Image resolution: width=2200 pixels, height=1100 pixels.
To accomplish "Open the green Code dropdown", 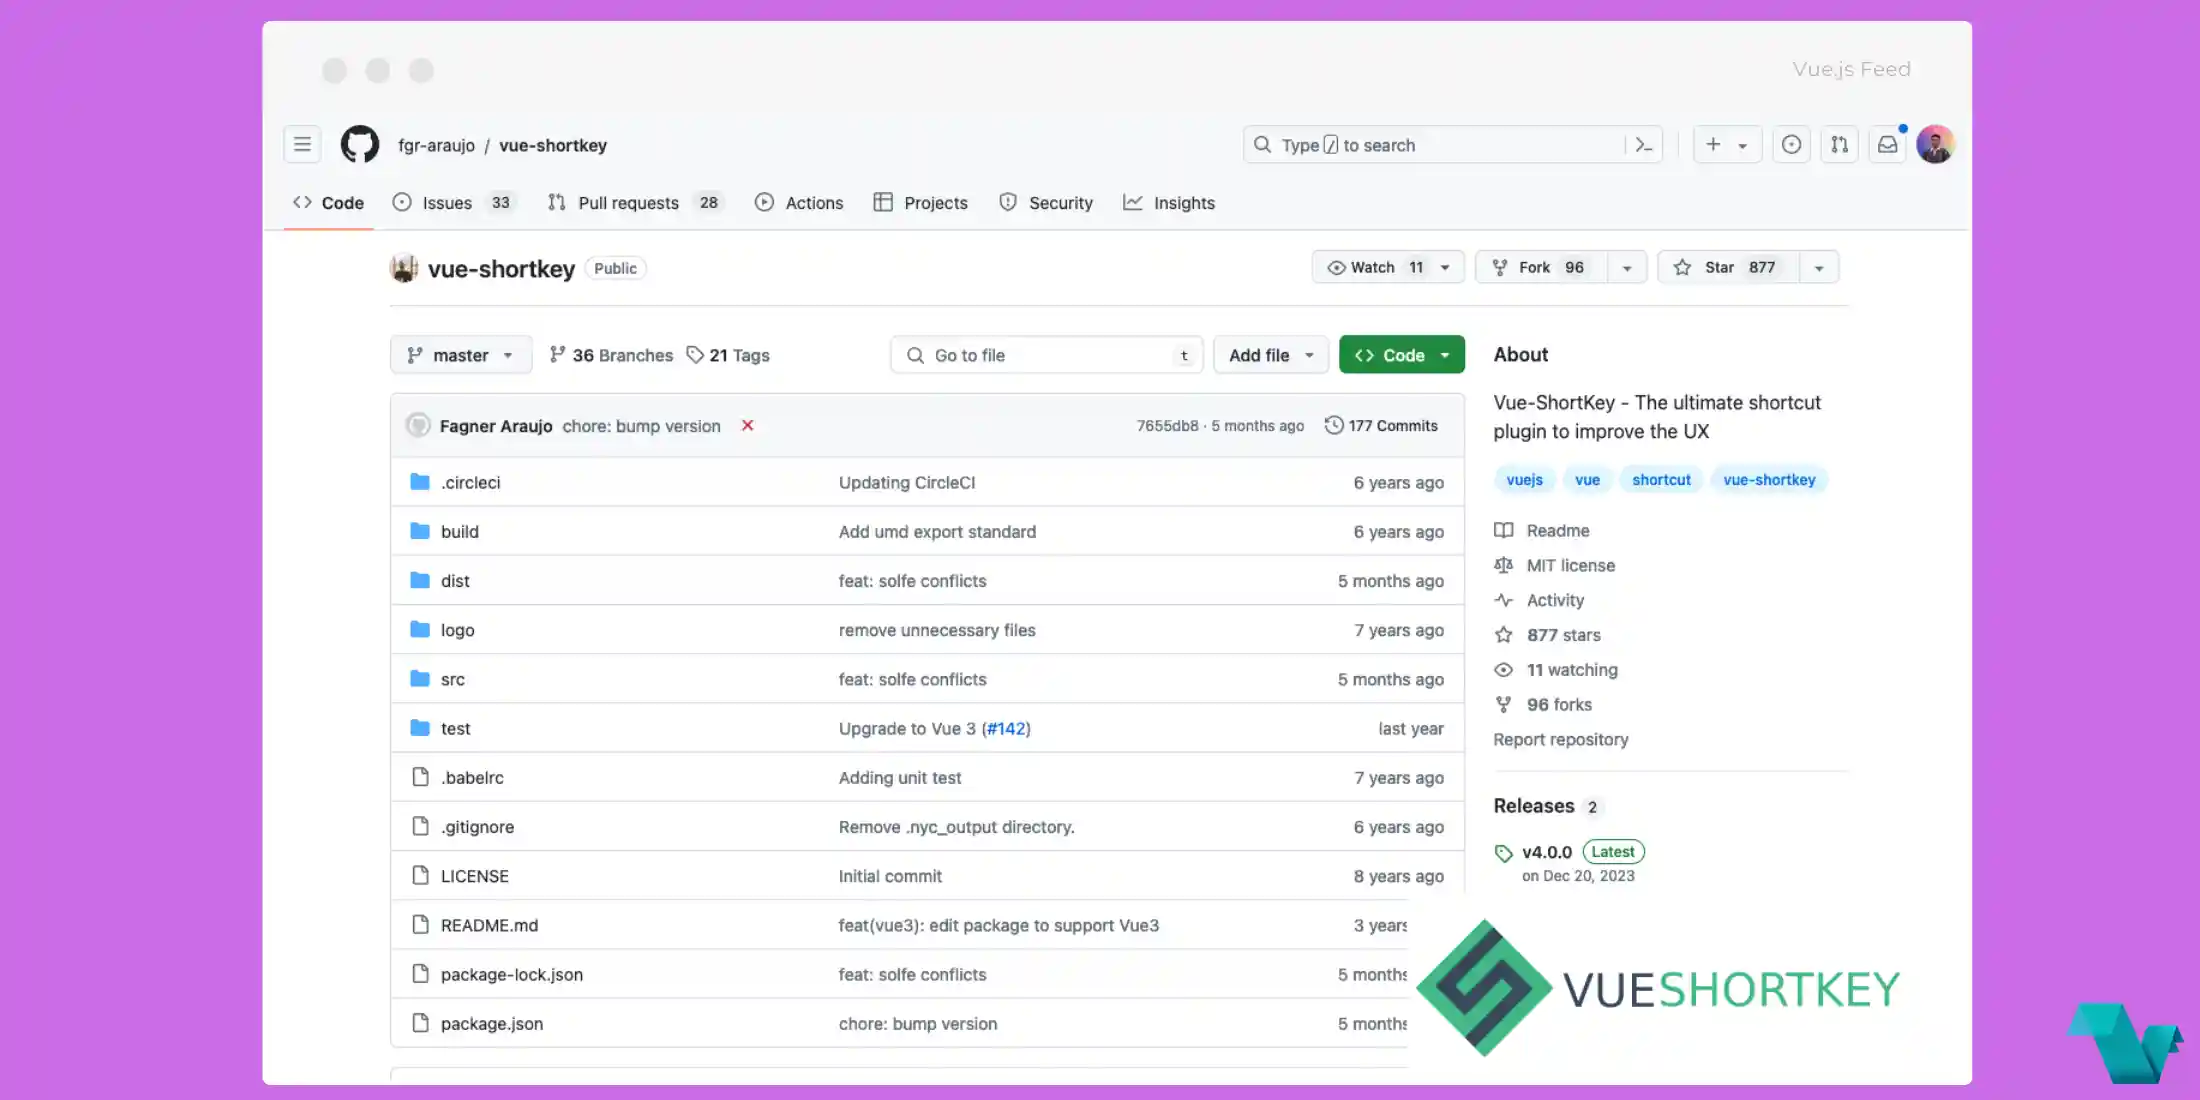I will click(1402, 355).
